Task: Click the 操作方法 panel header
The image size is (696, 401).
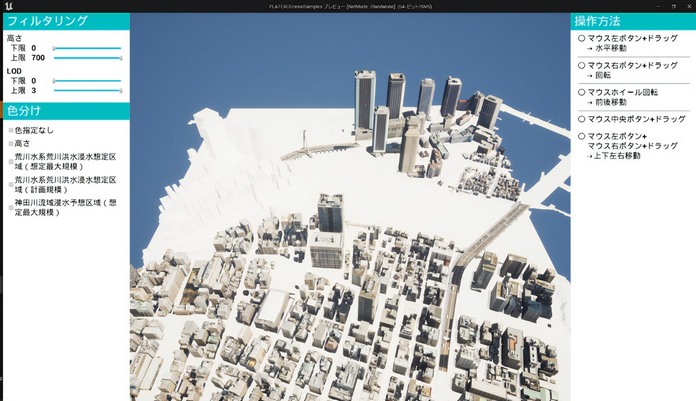Action: click(633, 21)
